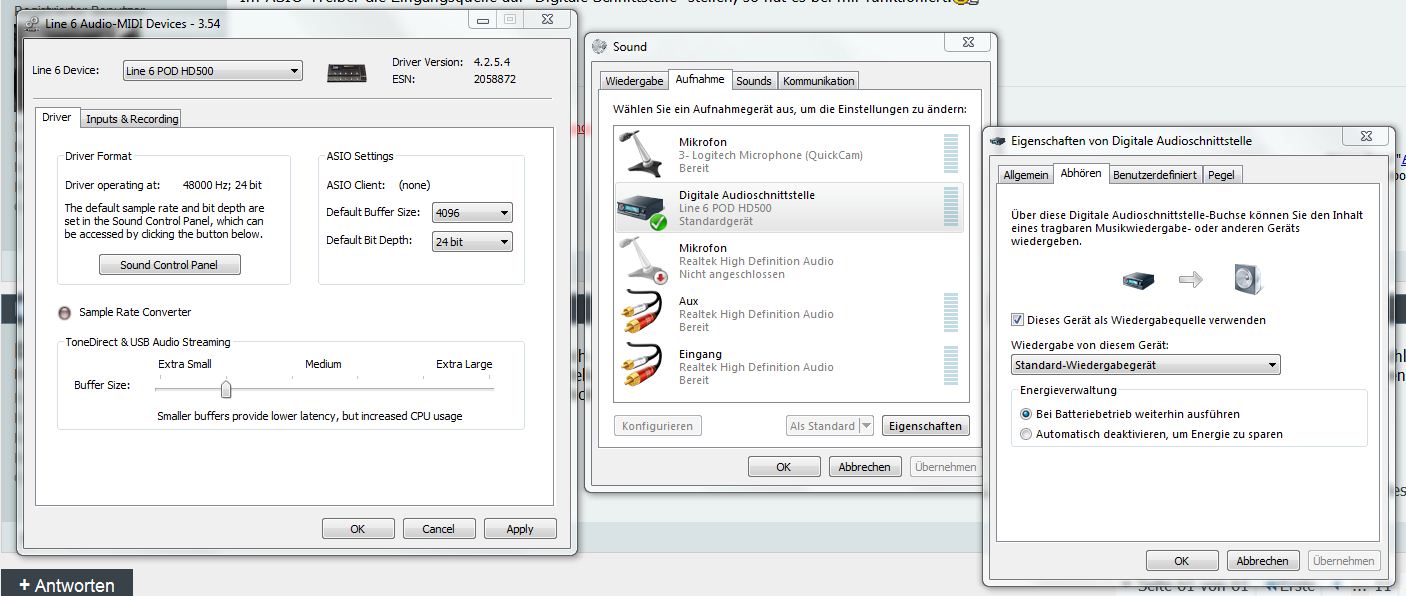
Task: Select 'Automatisch deaktivieren, um Energie zu sparen'
Action: tap(1025, 434)
